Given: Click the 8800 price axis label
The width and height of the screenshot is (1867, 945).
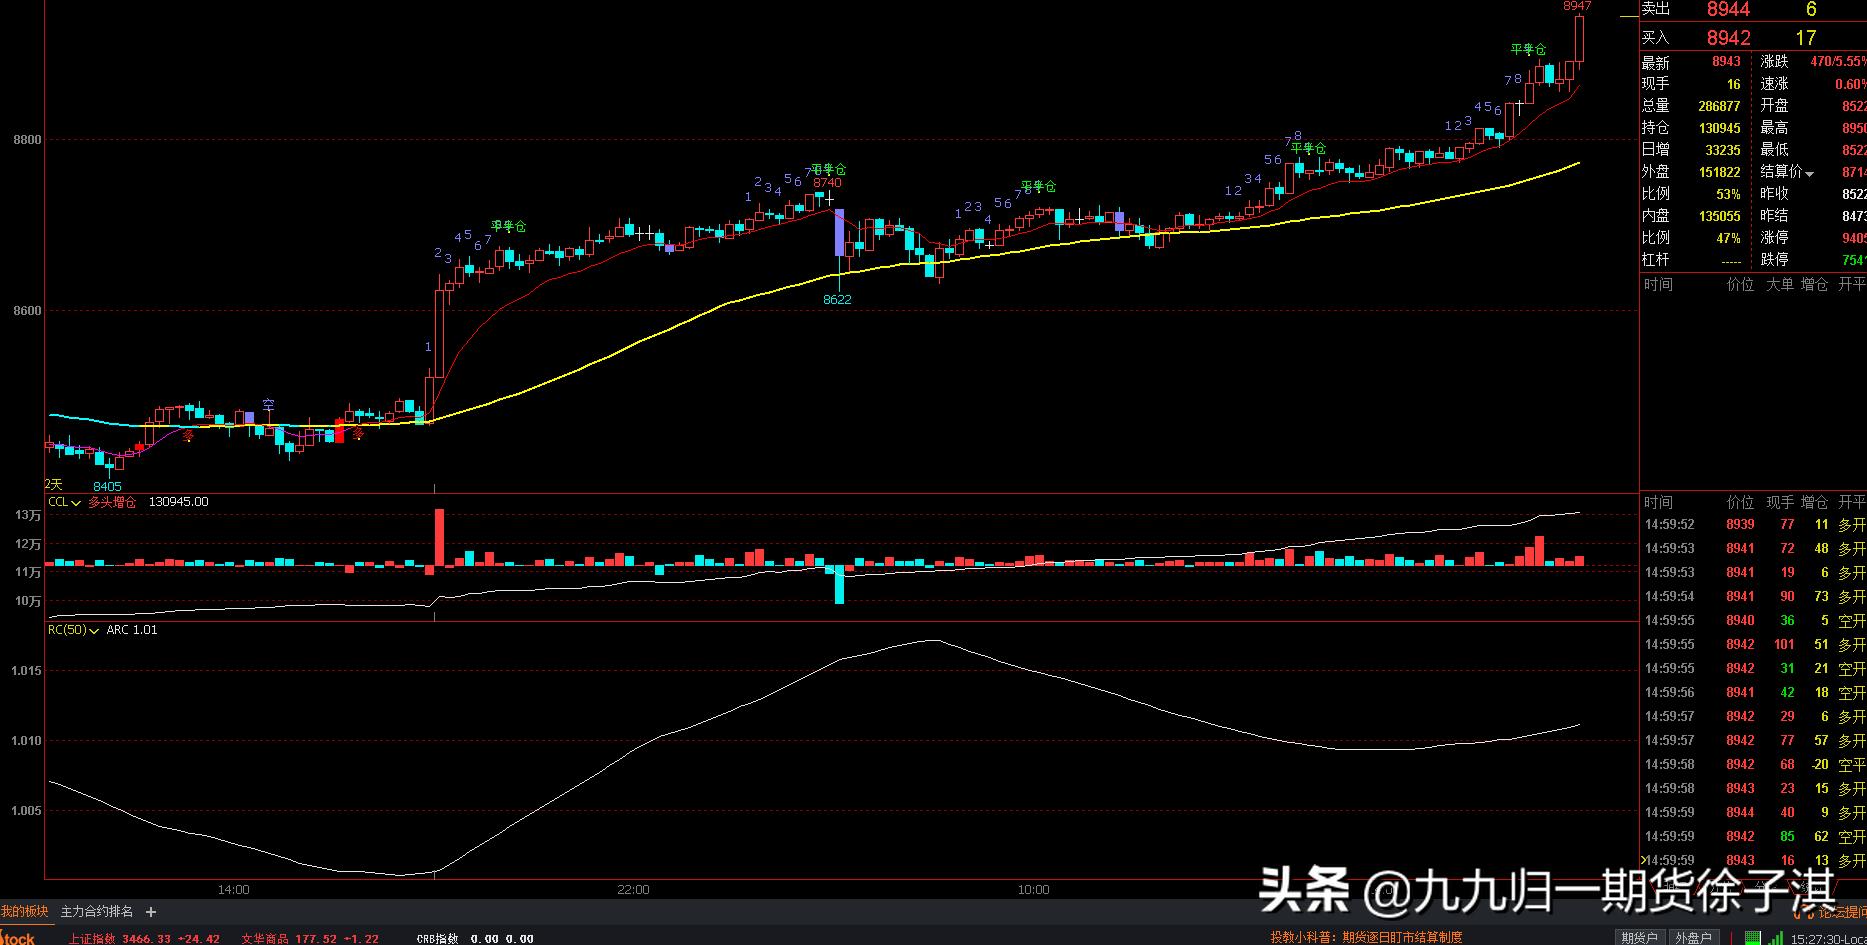Looking at the screenshot, I should tap(27, 140).
